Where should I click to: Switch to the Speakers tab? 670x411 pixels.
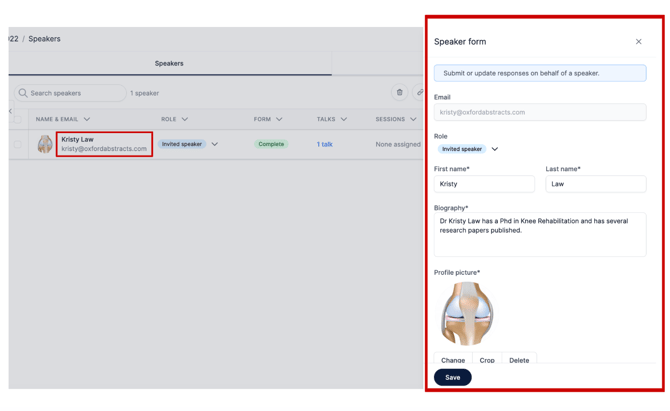point(169,63)
